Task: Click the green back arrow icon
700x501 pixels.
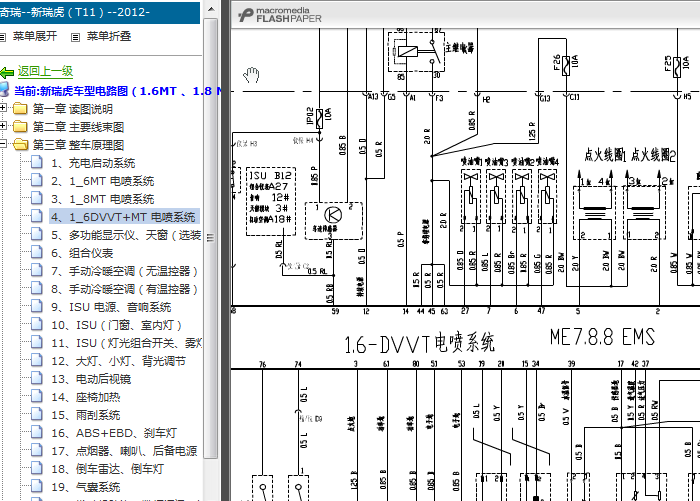Action: point(7,72)
